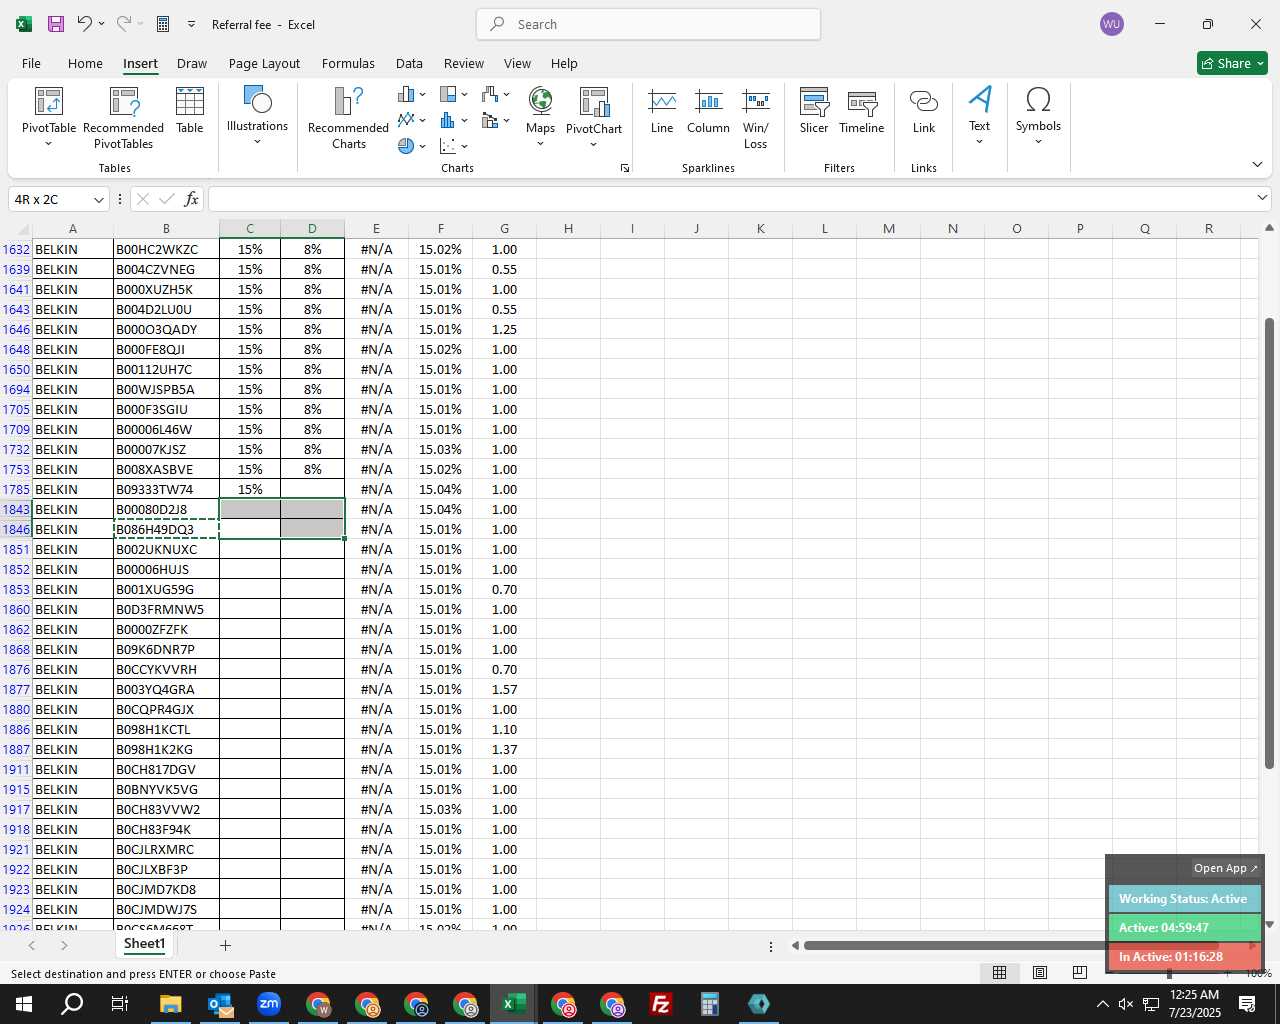Select cell B0CQPR4GJX in column B
1280x1024 pixels.
click(166, 709)
